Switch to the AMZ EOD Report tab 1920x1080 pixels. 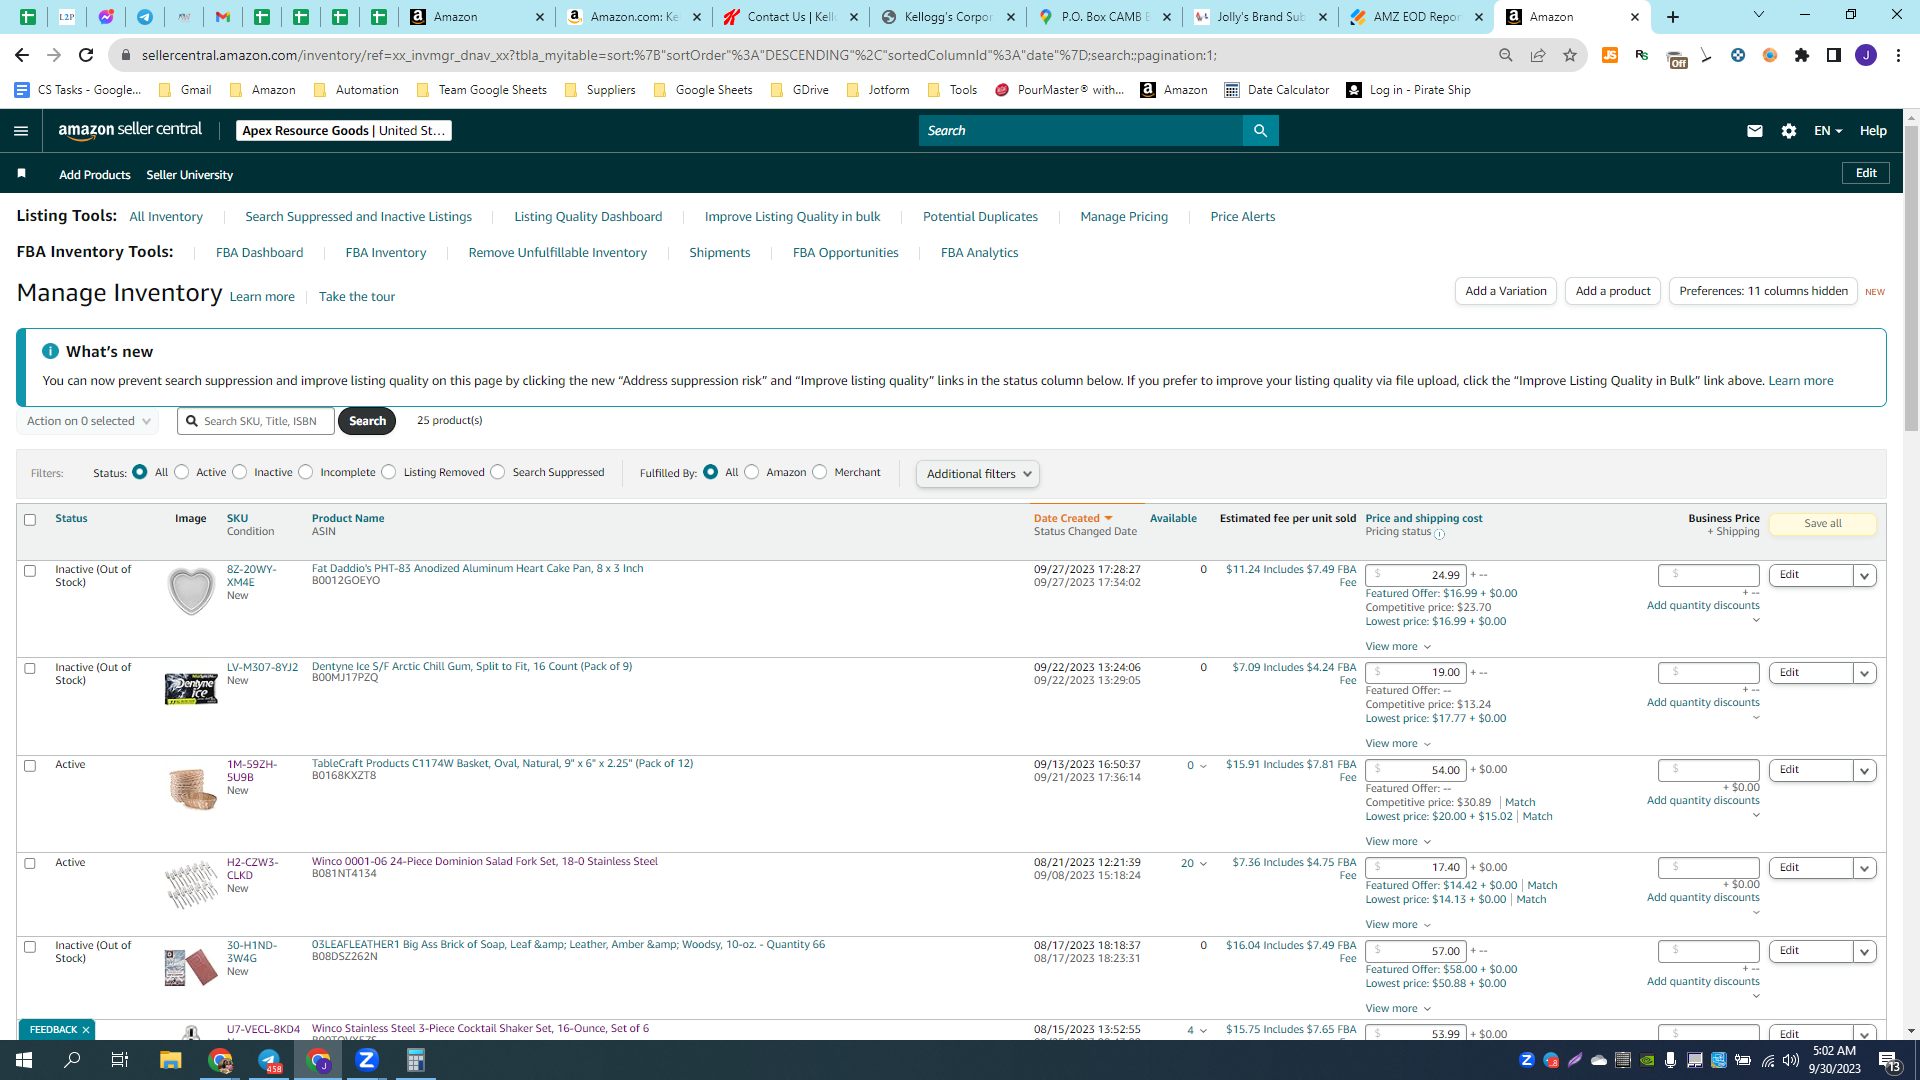pyautogui.click(x=1416, y=17)
